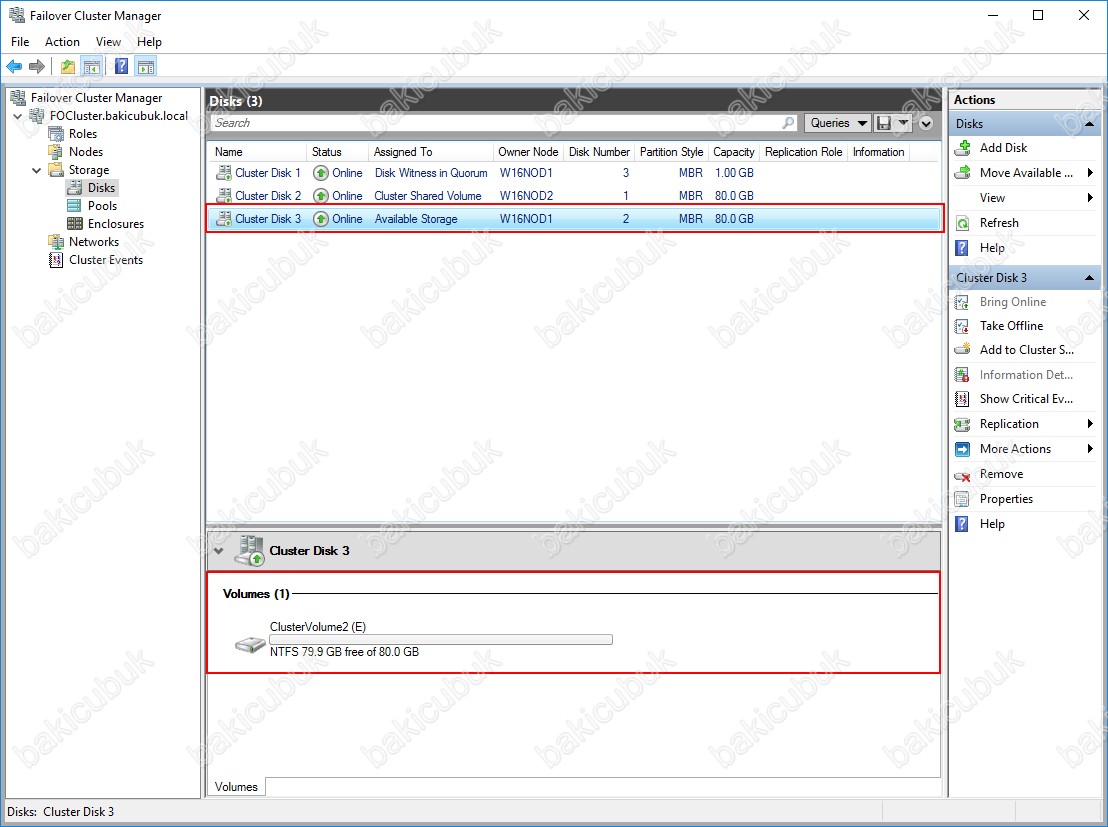This screenshot has height=827, width=1108.
Task: Click the round expand chevron beside search
Action: [926, 124]
